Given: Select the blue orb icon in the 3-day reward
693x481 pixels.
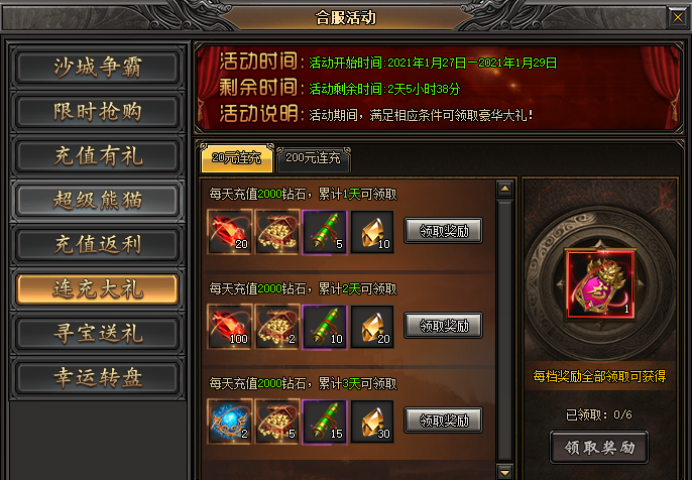Looking at the screenshot, I should coord(229,421).
